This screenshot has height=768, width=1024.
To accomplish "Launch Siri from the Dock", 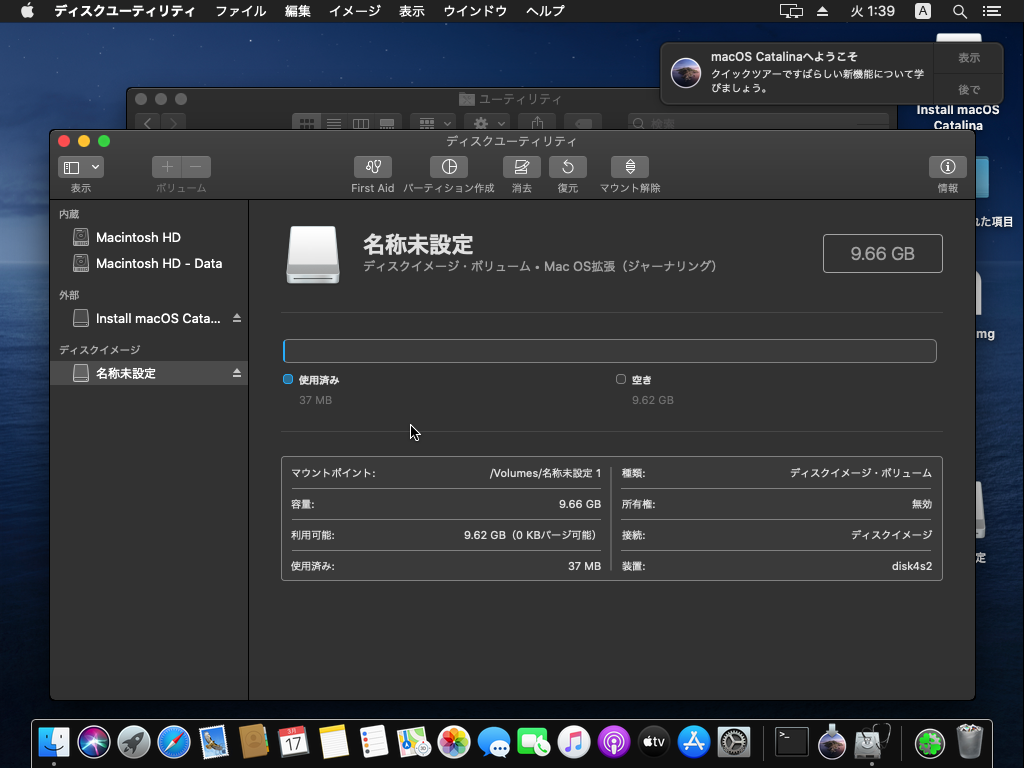I will pyautogui.click(x=93, y=743).
